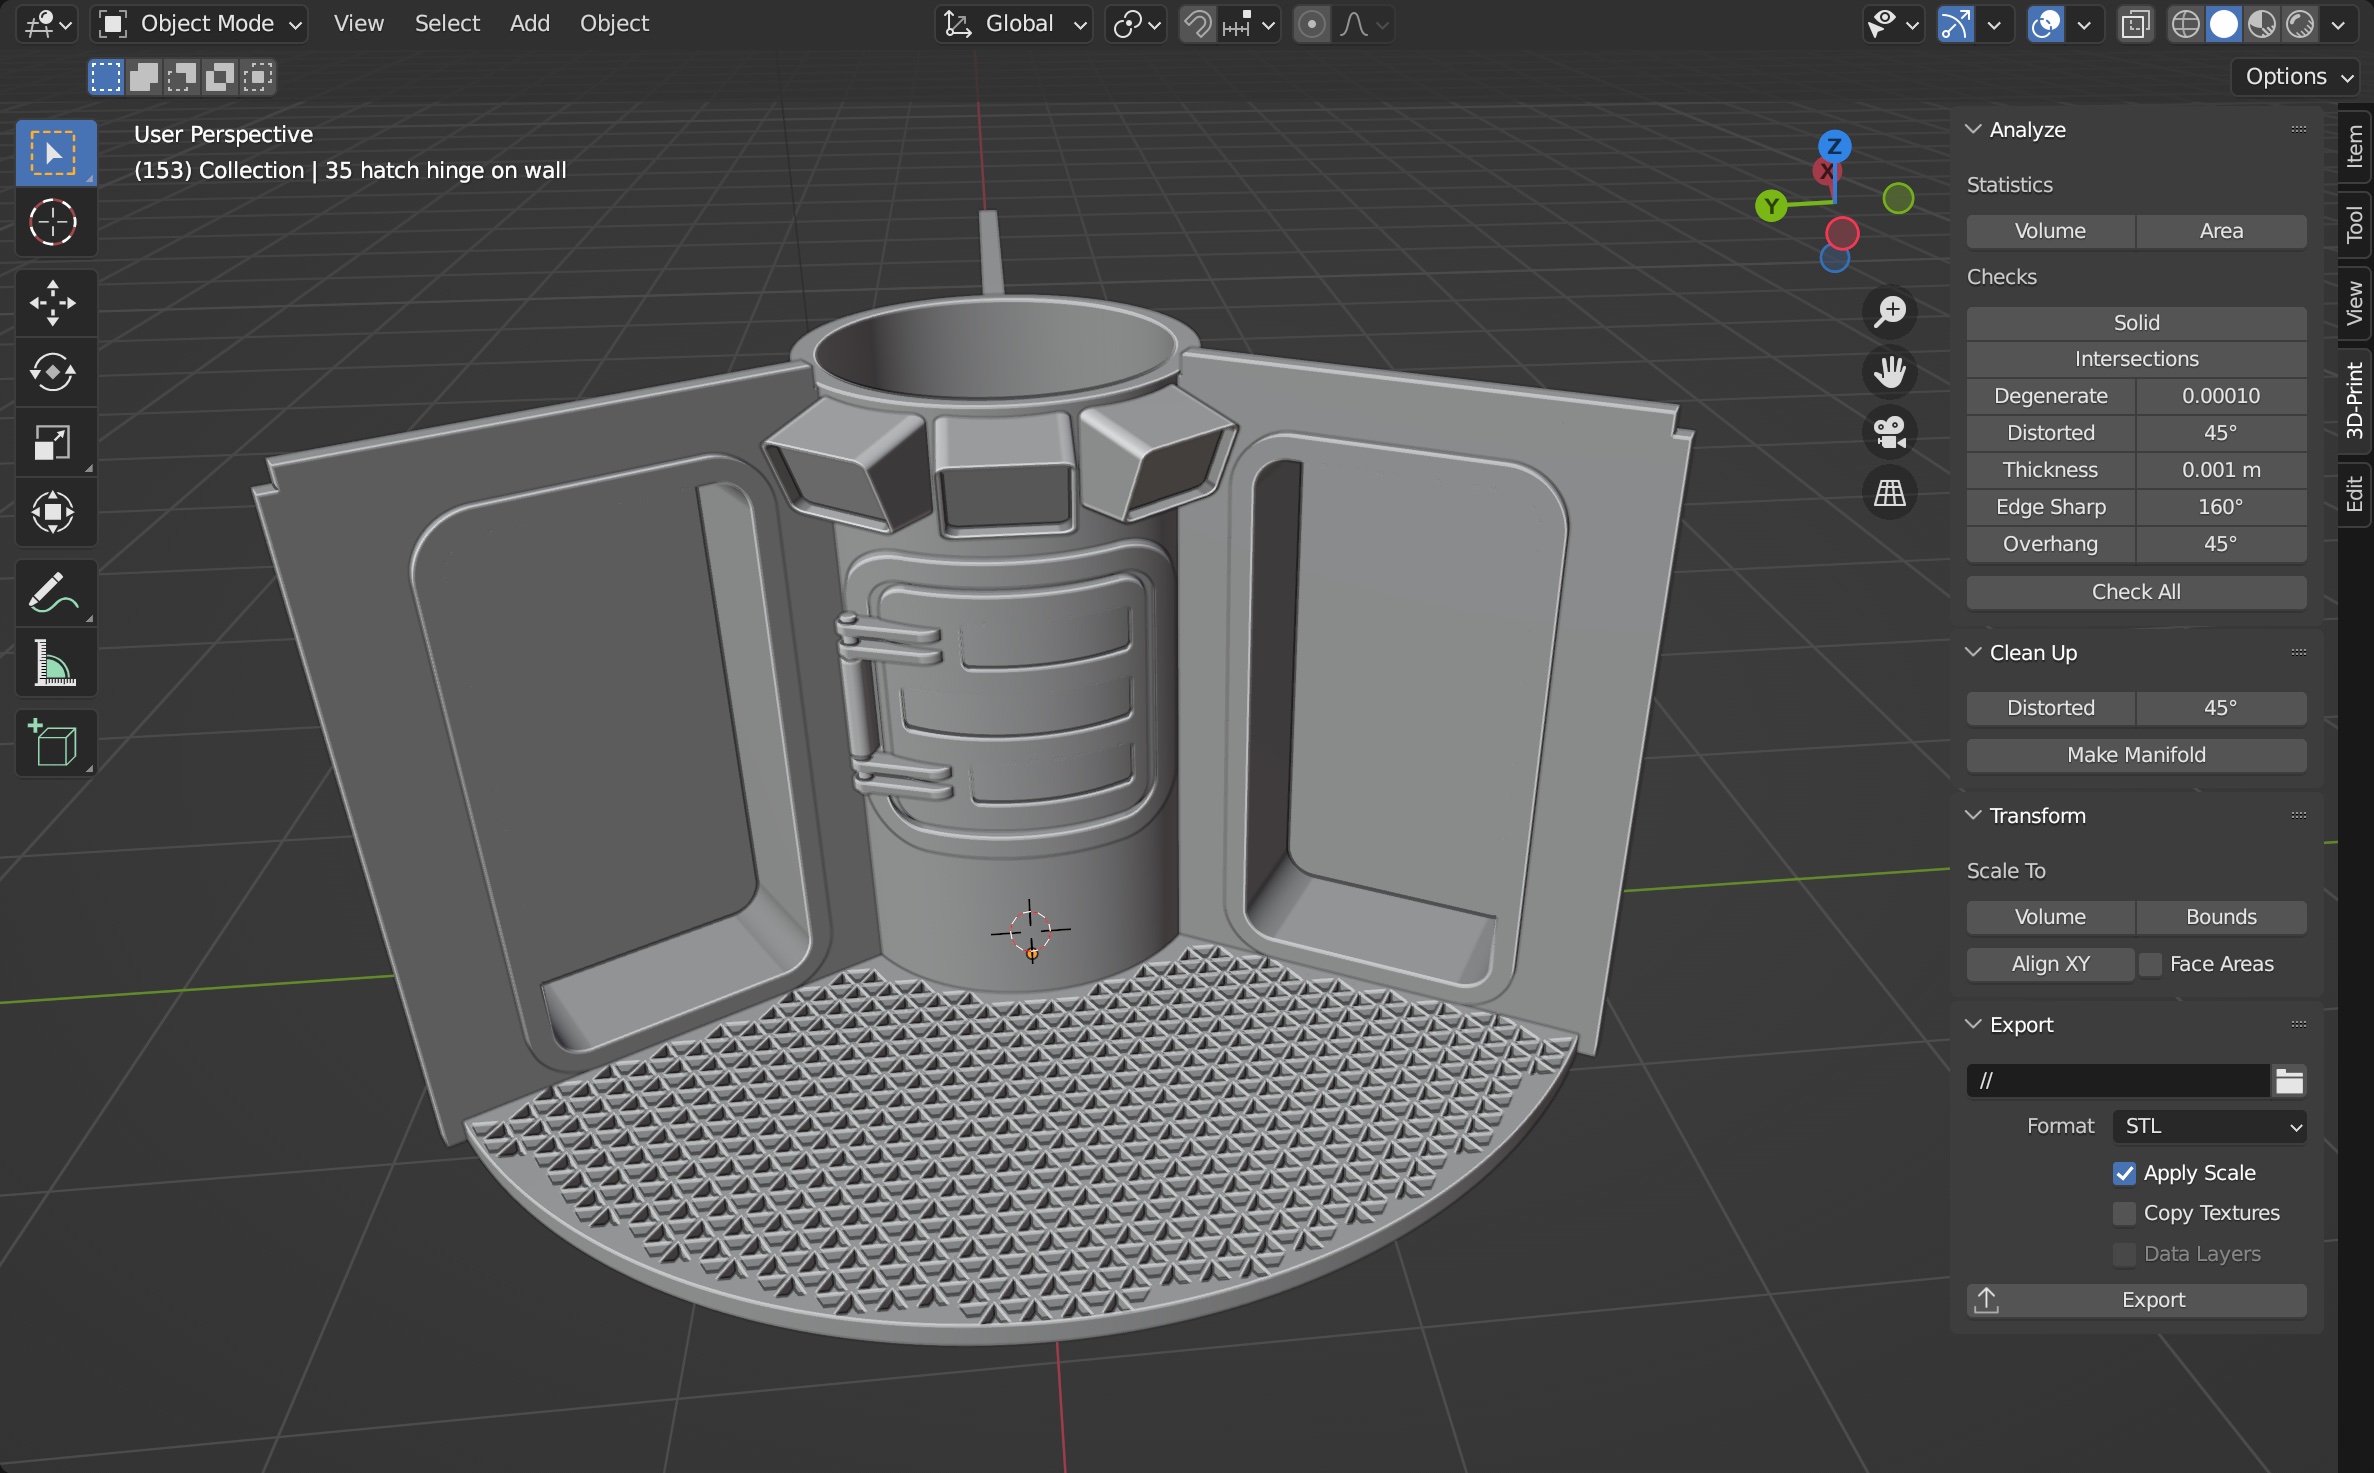Open the pivot point dropdown
The image size is (2374, 1473).
tap(1136, 24)
